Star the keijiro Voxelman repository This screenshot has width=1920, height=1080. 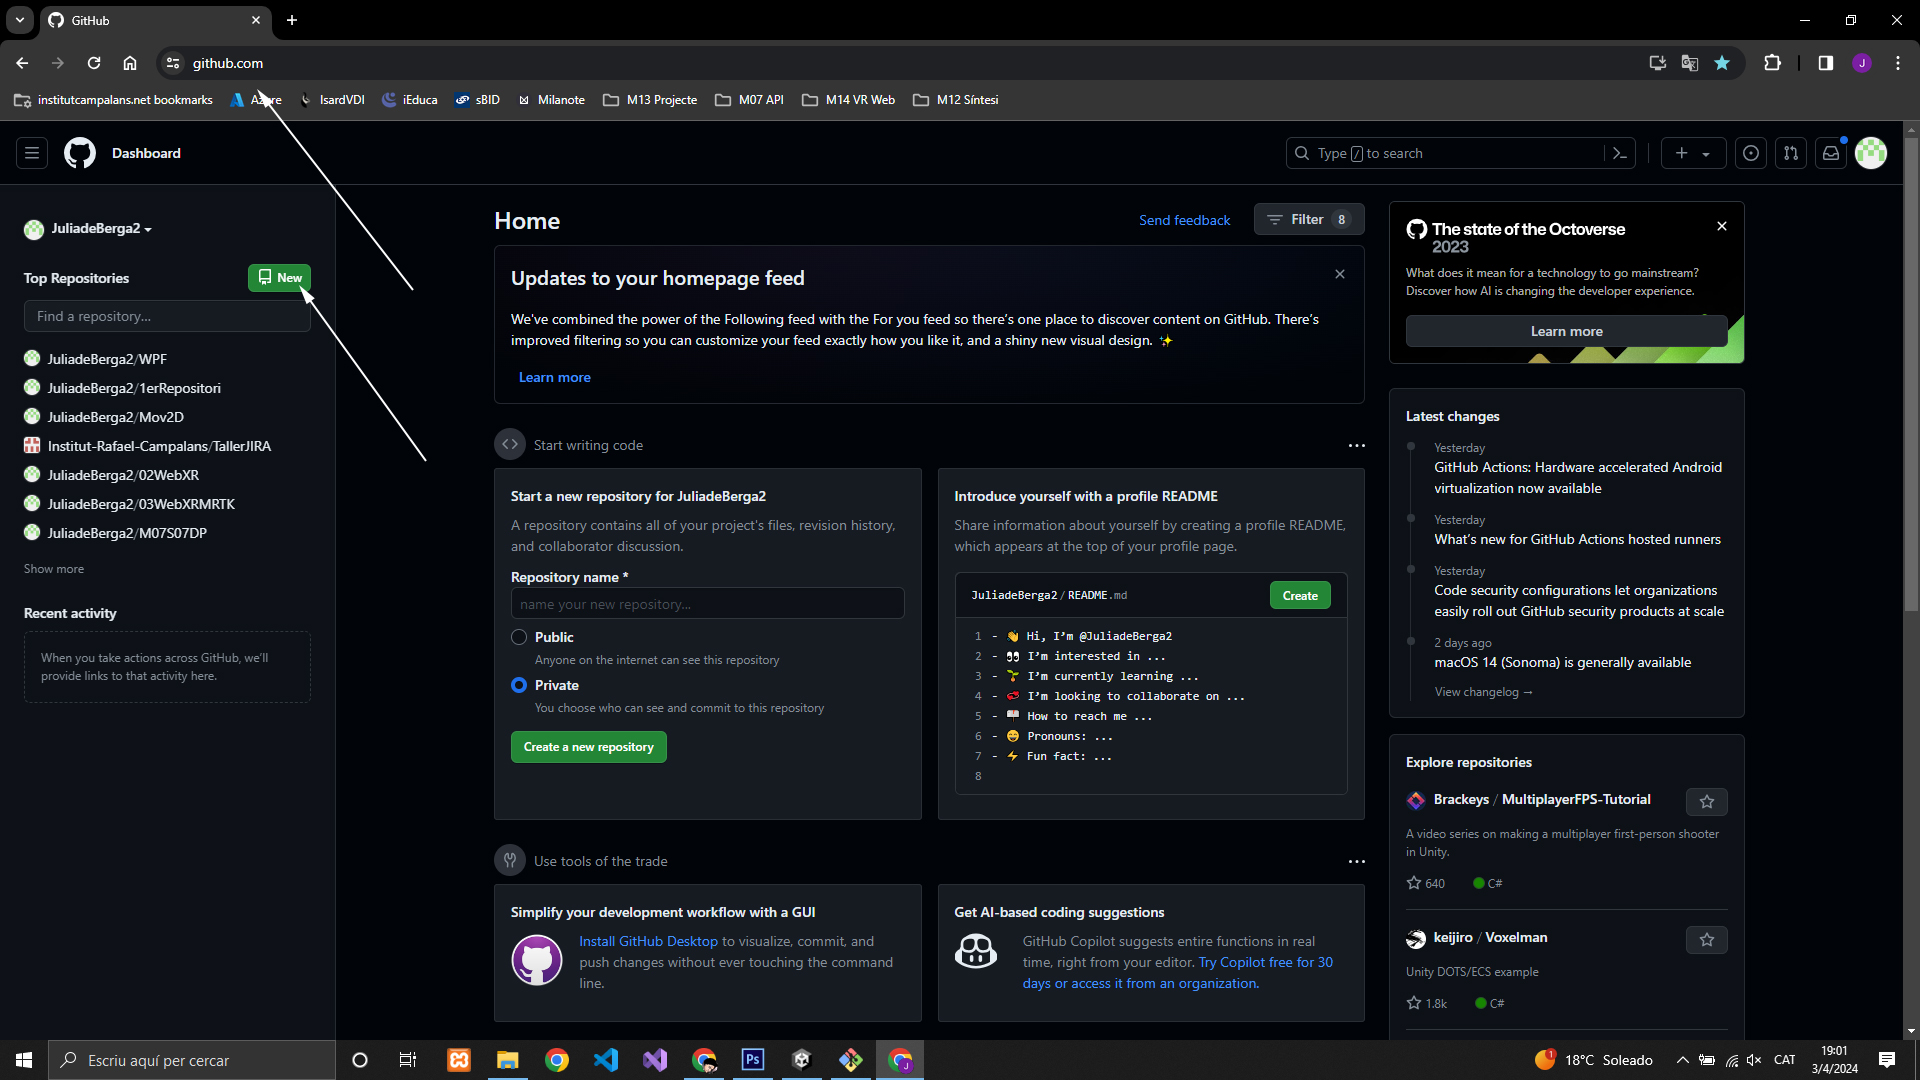pos(1707,940)
